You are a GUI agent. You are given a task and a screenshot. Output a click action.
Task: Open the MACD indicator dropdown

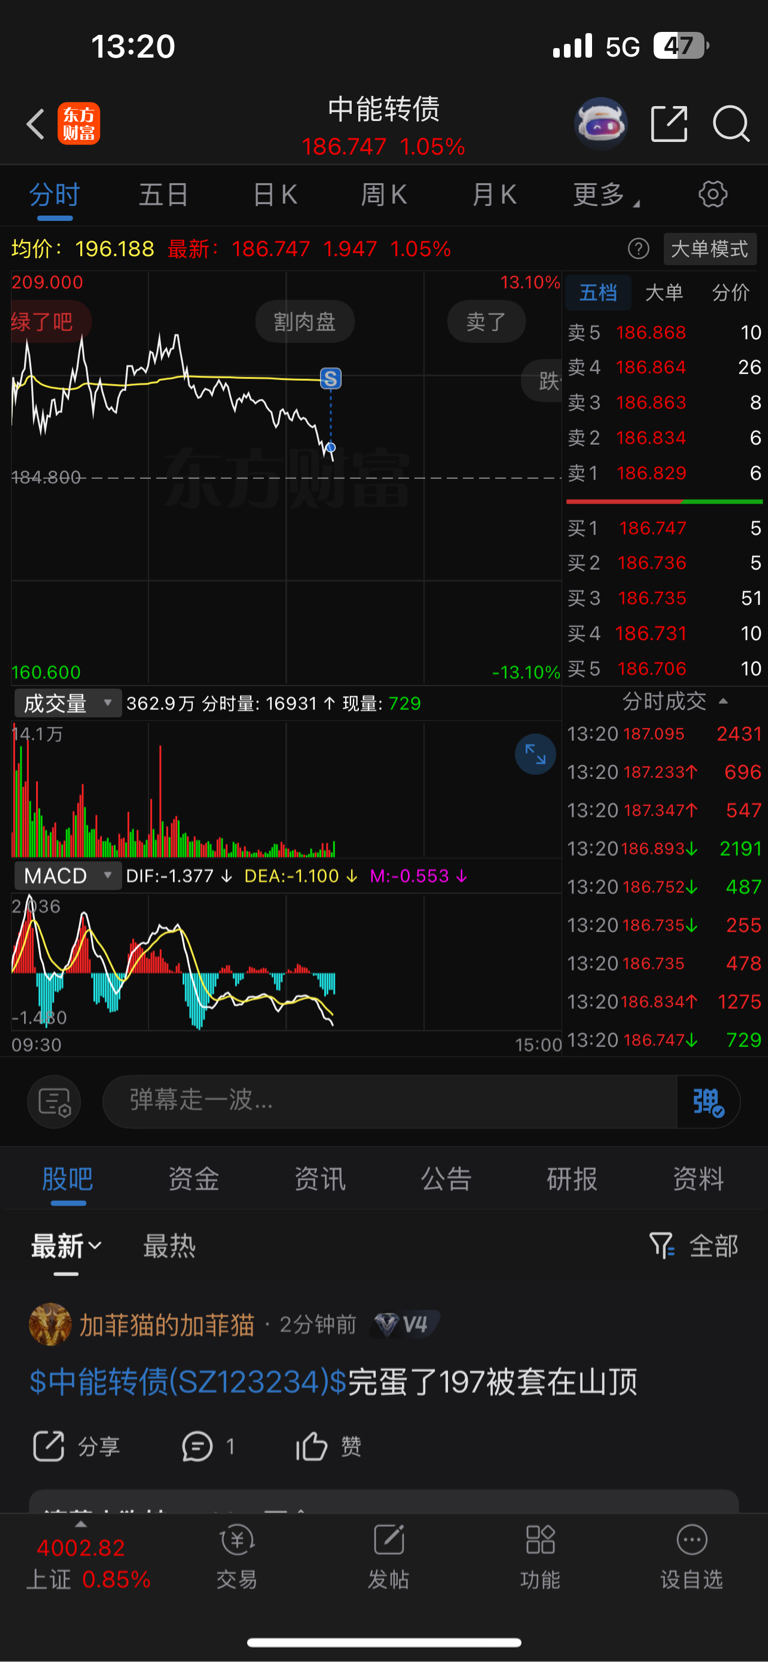coord(67,876)
